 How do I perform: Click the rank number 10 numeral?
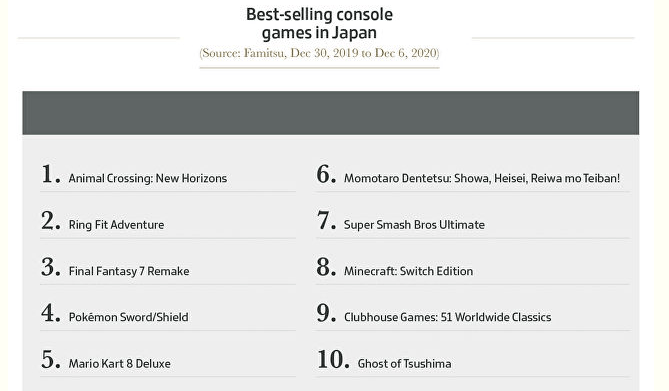pyautogui.click(x=333, y=359)
